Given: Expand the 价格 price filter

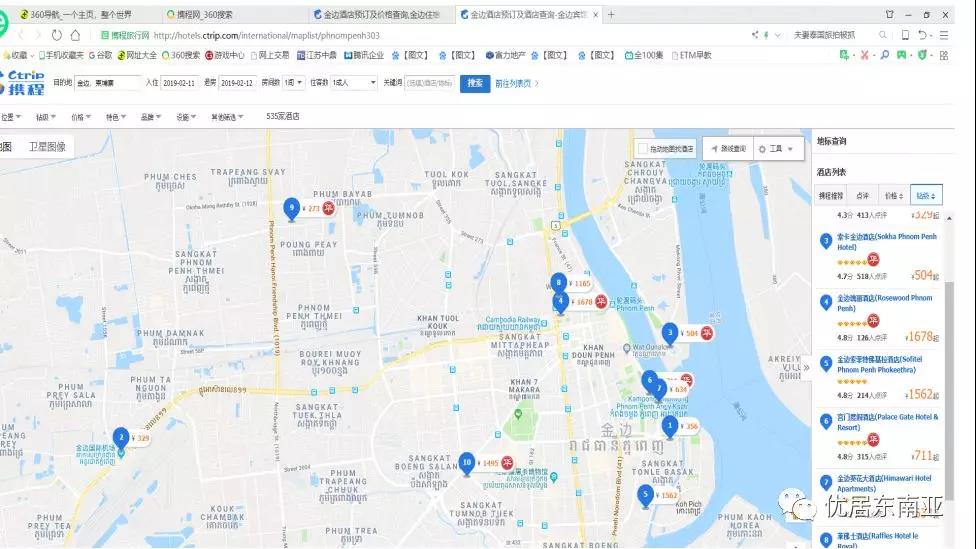Looking at the screenshot, I should [x=80, y=116].
